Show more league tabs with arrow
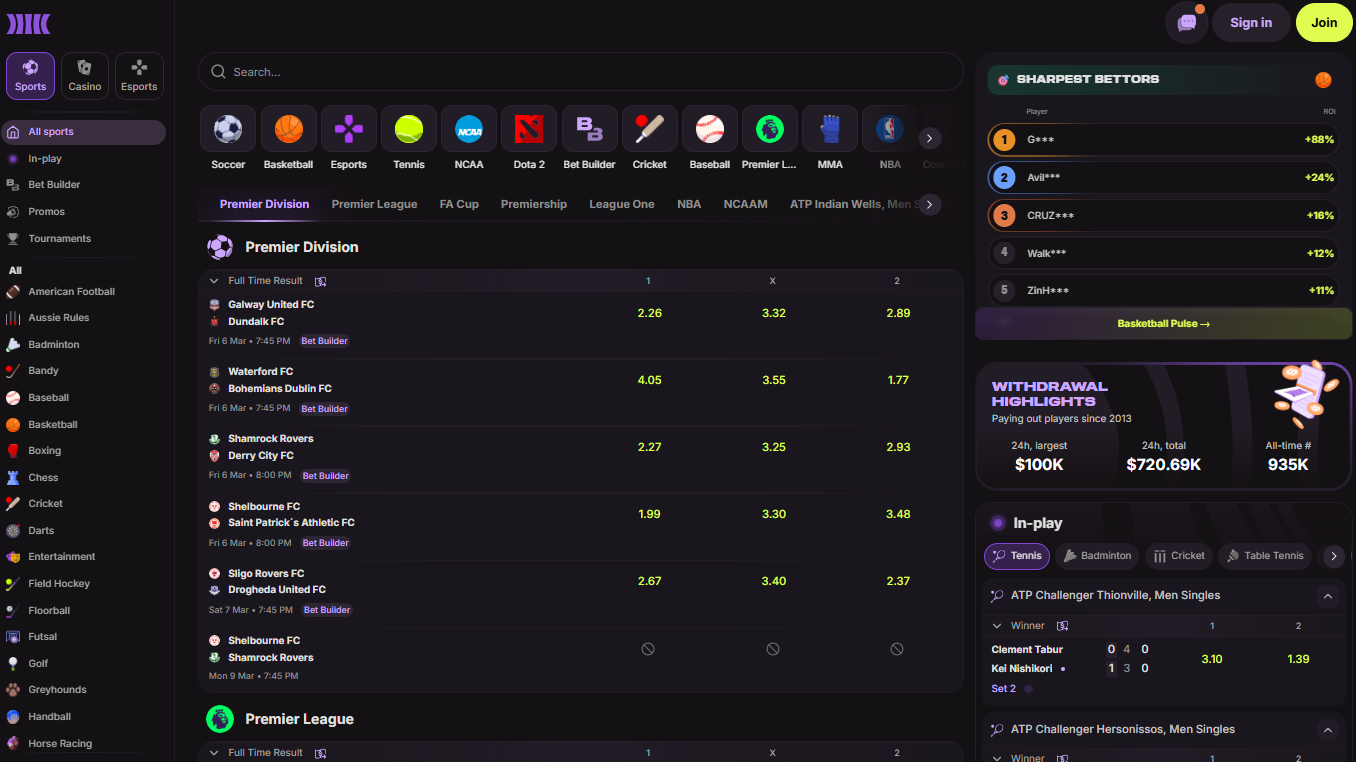 tap(930, 204)
